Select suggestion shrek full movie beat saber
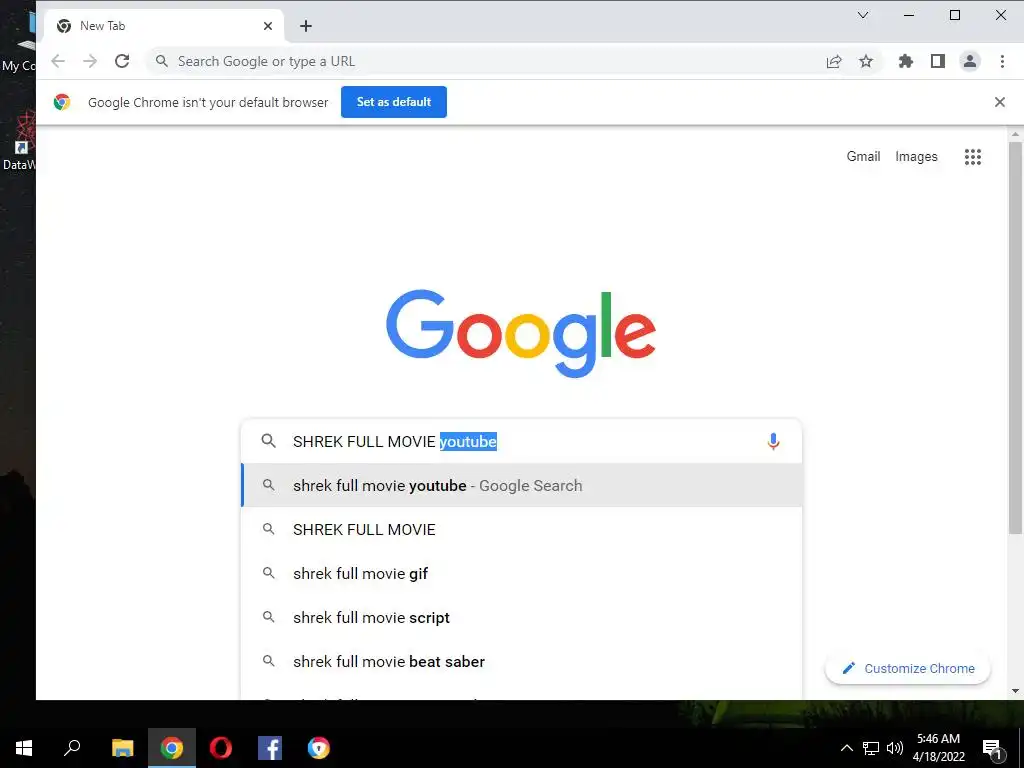1024x768 pixels. [x=522, y=662]
